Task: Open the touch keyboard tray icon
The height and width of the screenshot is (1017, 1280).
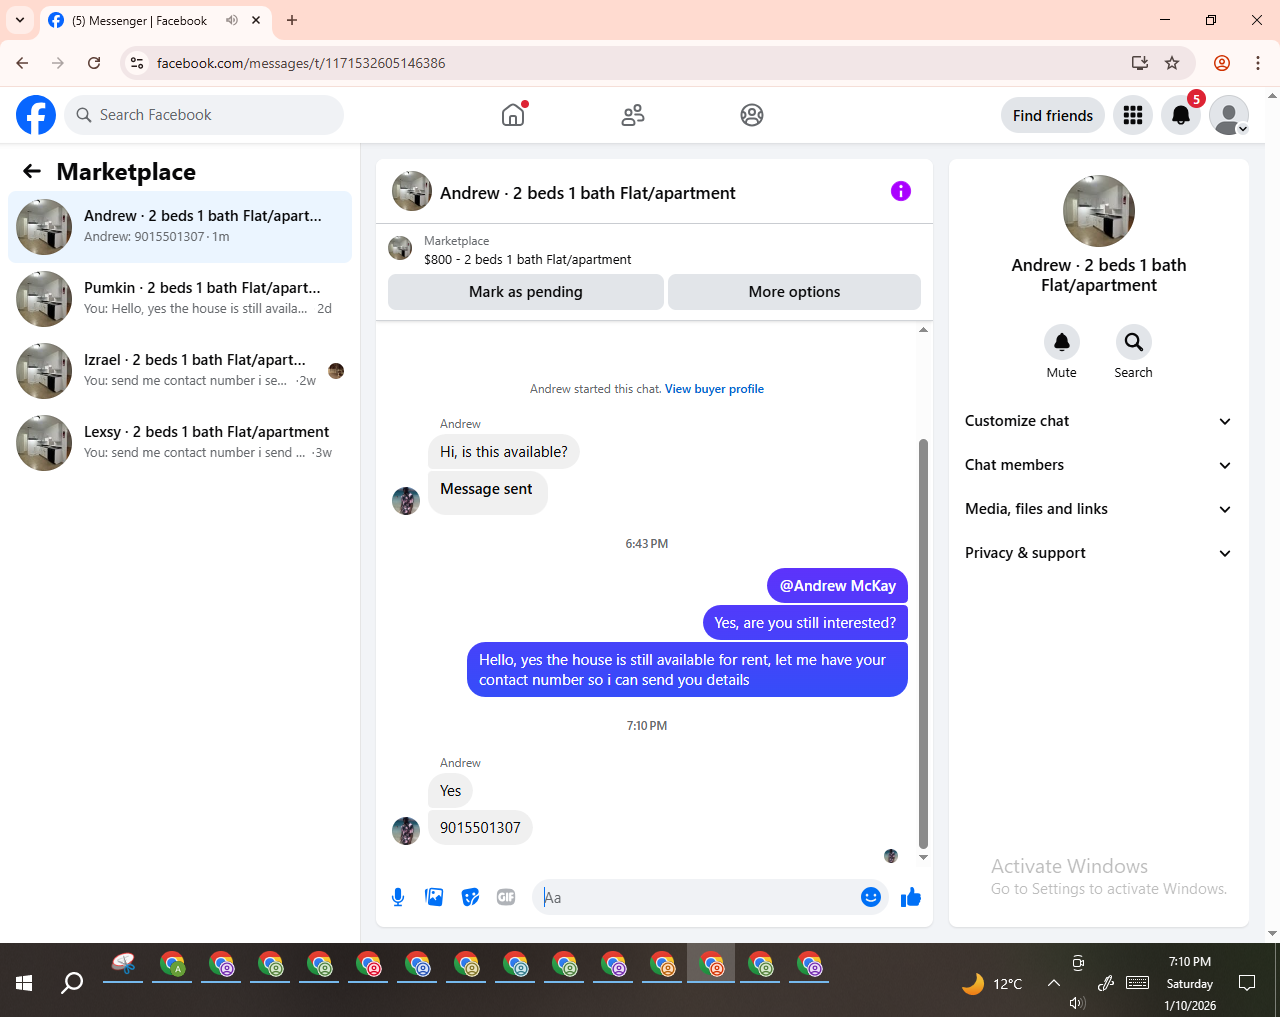Action: pyautogui.click(x=1137, y=983)
